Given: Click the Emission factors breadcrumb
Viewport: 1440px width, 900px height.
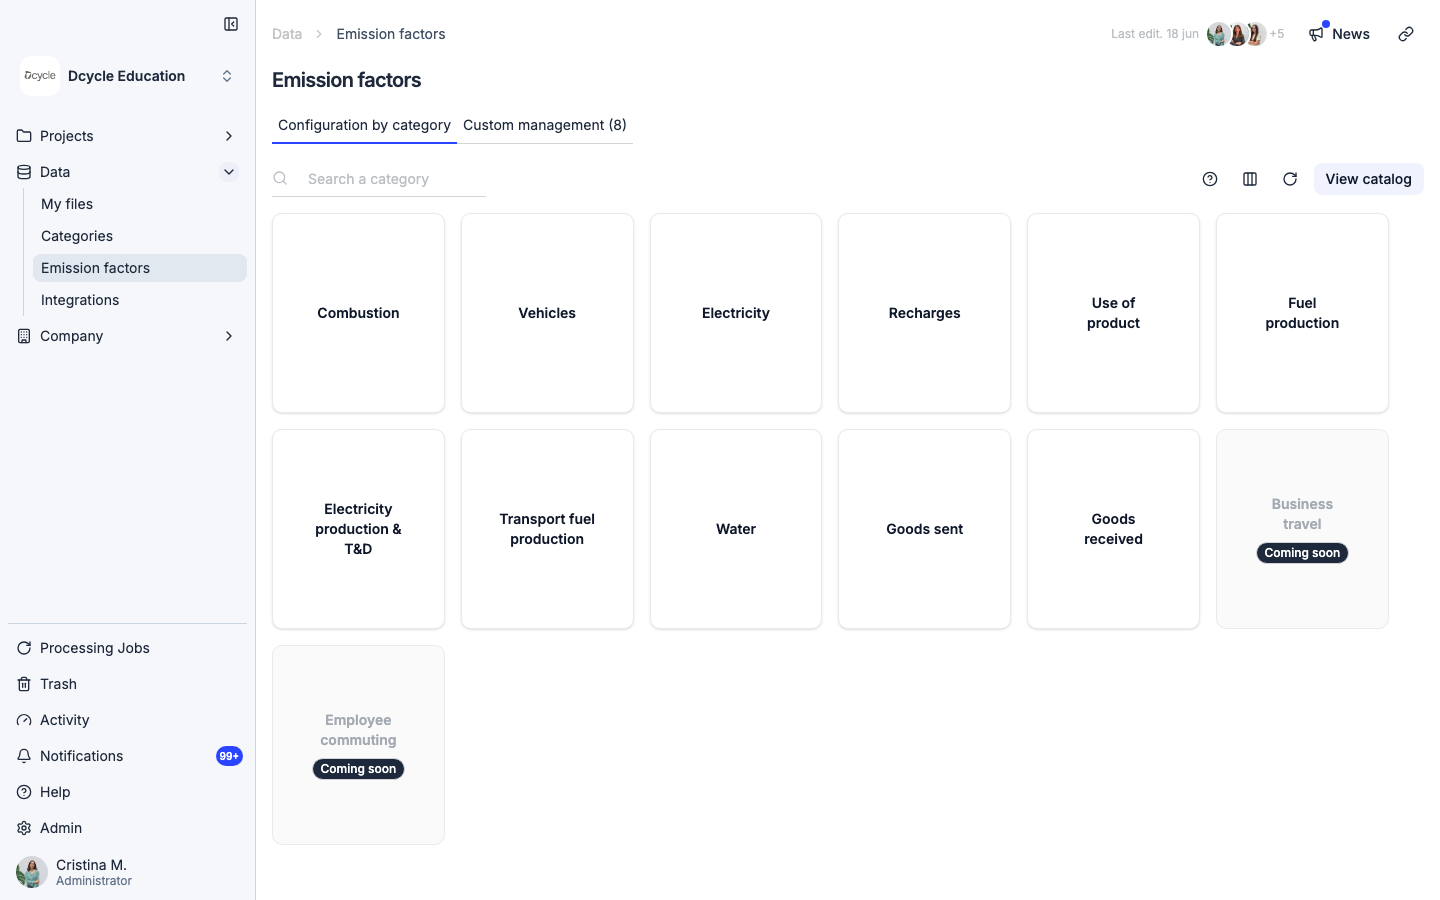Looking at the screenshot, I should 391,34.
